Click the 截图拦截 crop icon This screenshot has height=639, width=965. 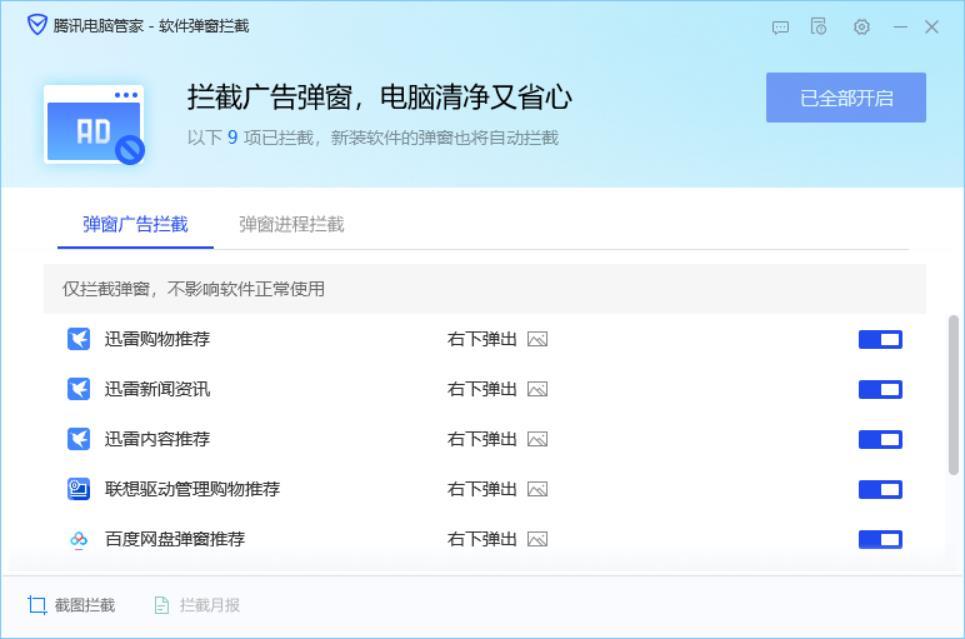[x=37, y=605]
